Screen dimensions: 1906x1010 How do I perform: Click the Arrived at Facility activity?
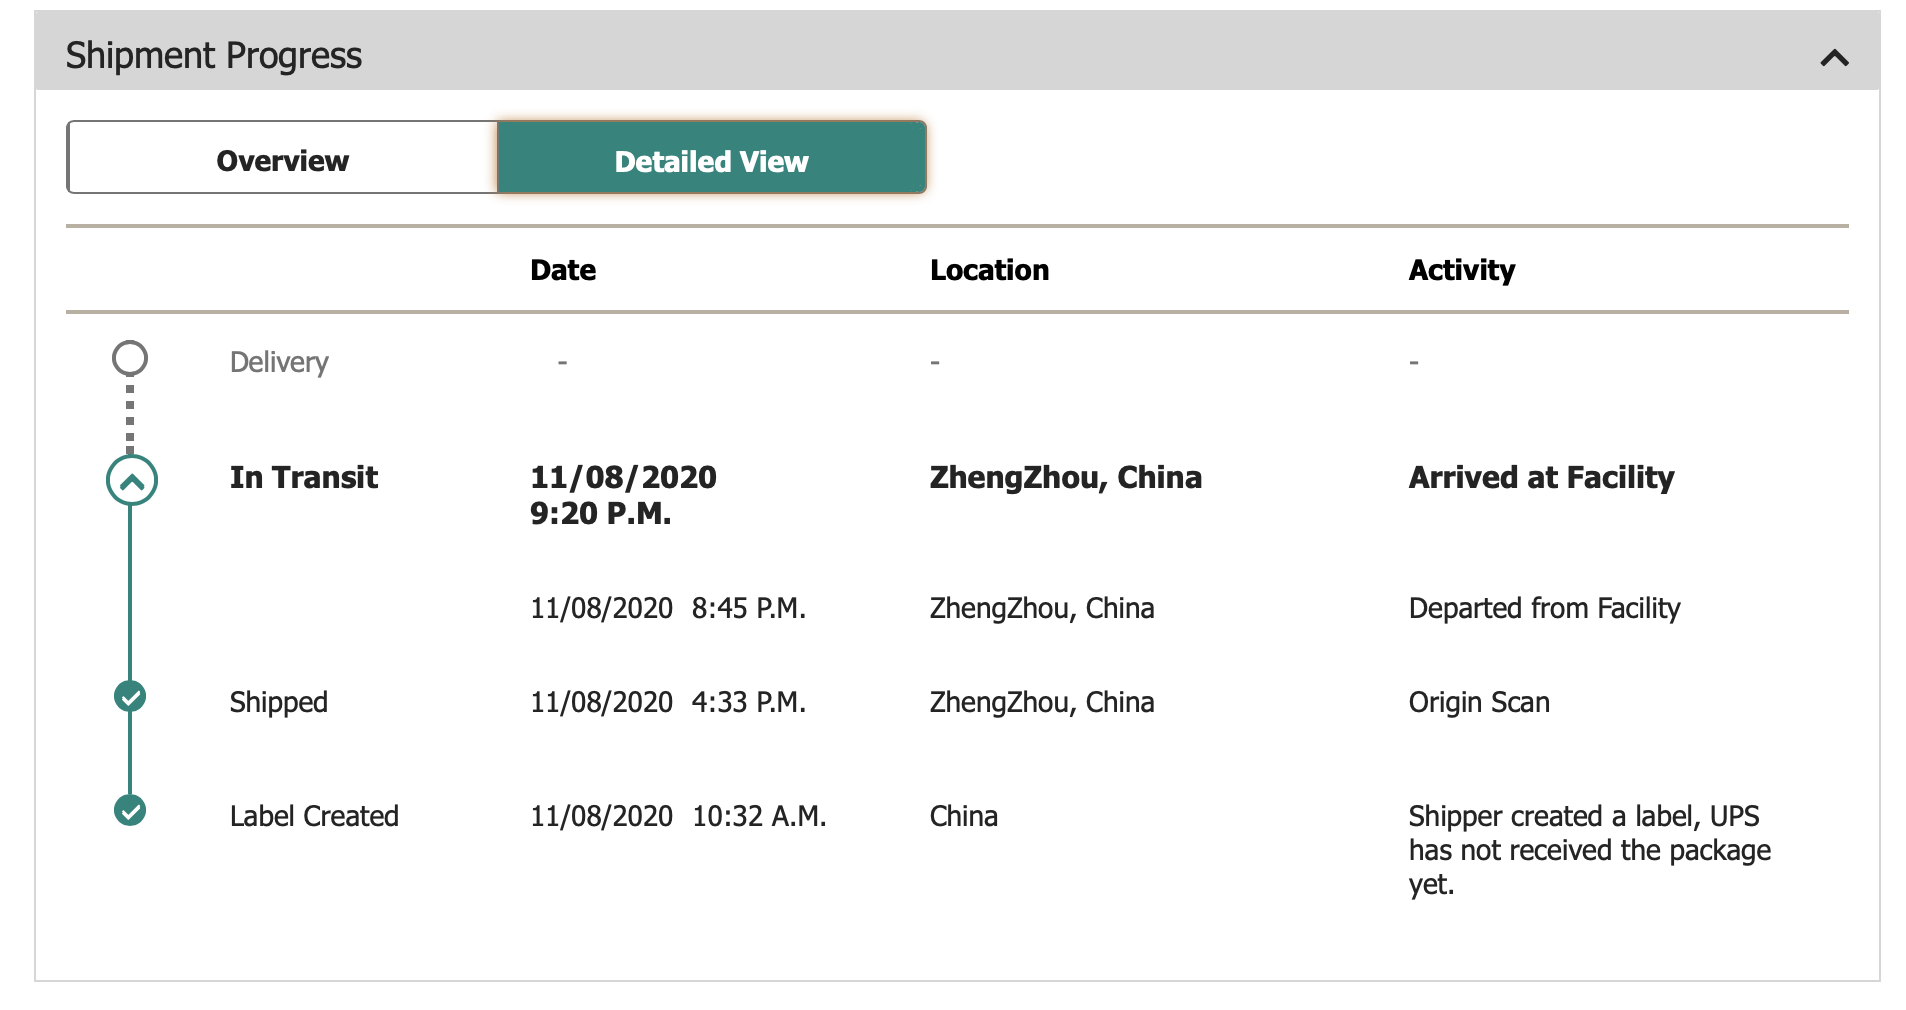(x=1541, y=477)
